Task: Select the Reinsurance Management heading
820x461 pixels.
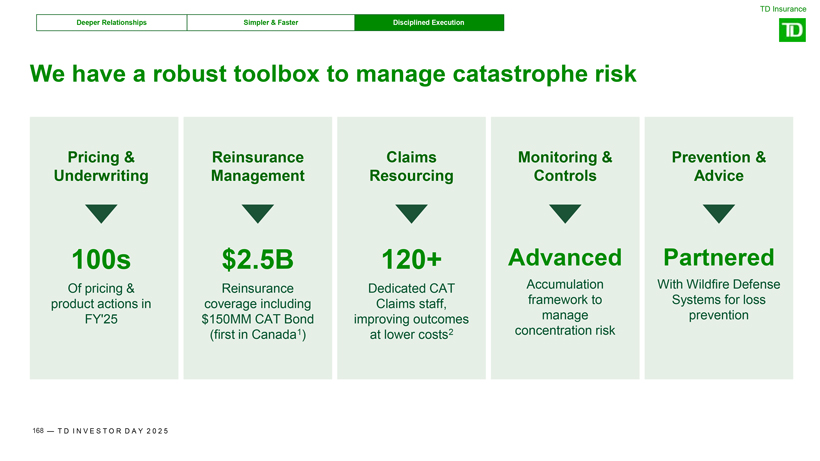Action: (257, 166)
